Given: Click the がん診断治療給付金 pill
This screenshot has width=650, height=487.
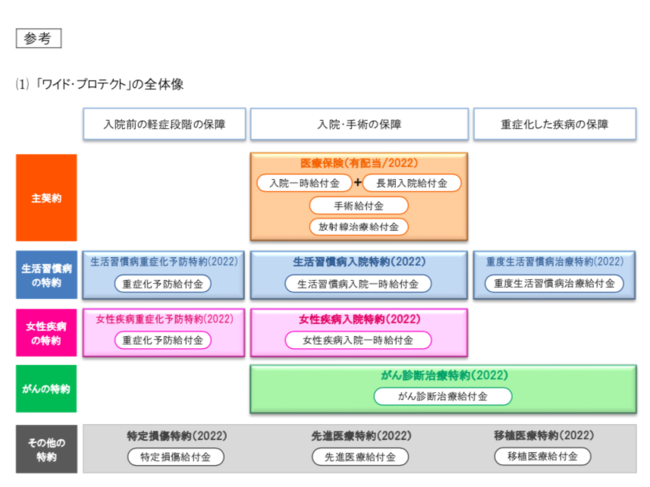Looking at the screenshot, I should 443,396.
